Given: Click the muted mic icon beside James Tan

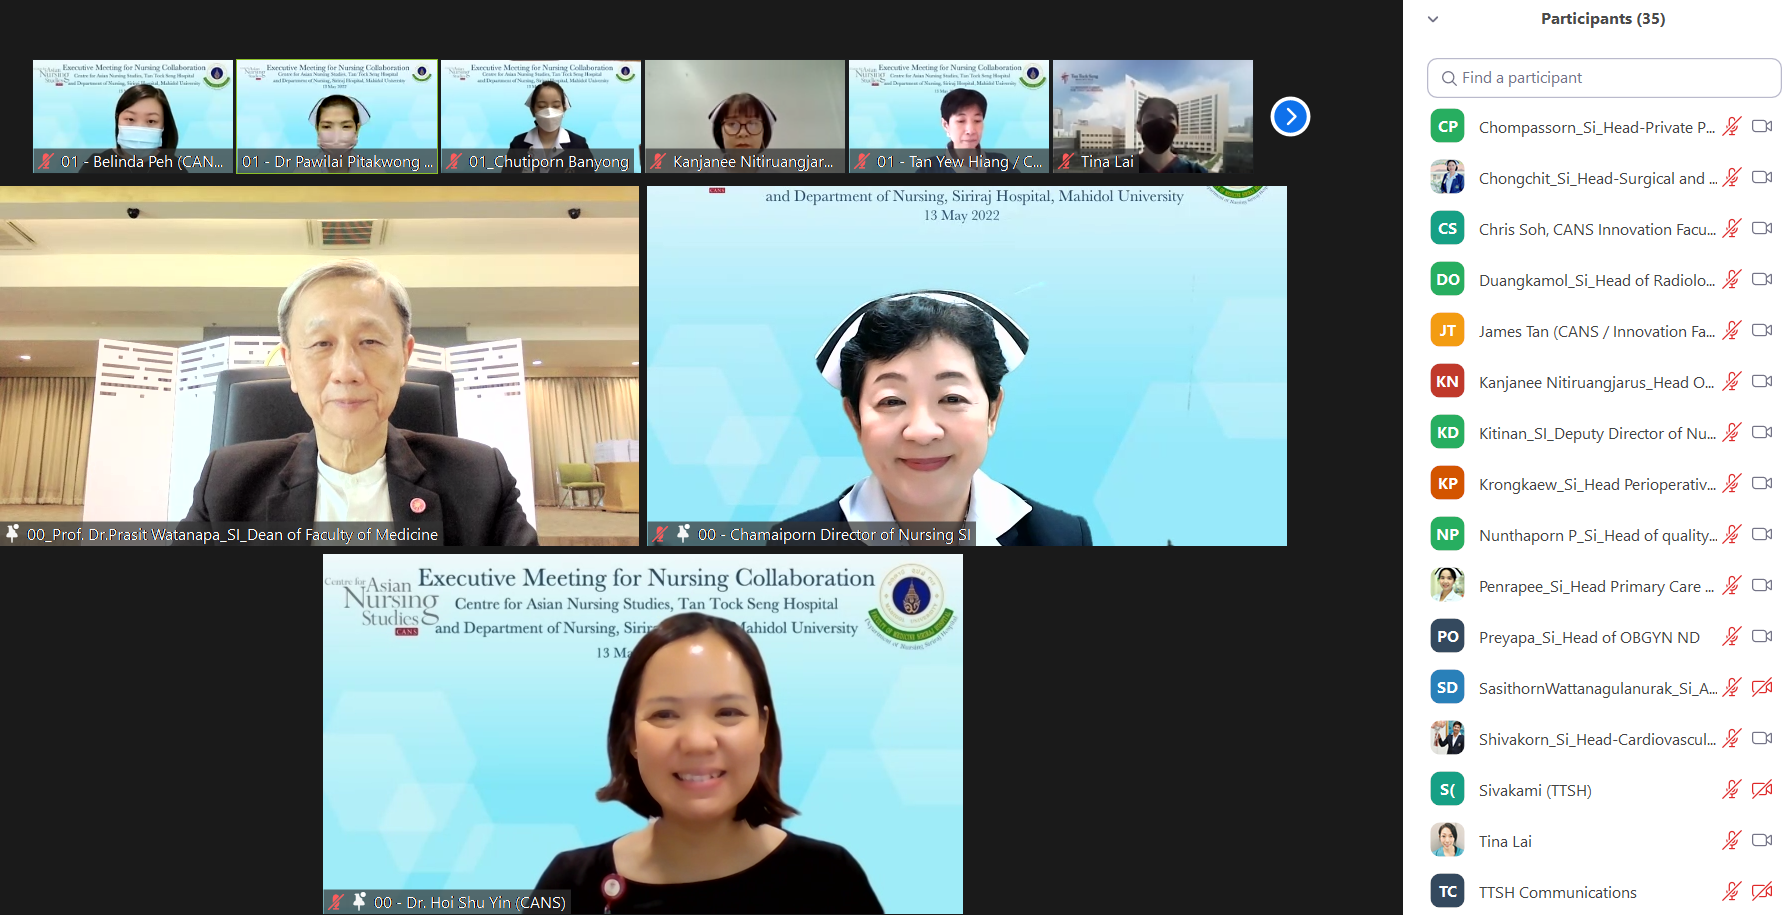Looking at the screenshot, I should pos(1732,331).
